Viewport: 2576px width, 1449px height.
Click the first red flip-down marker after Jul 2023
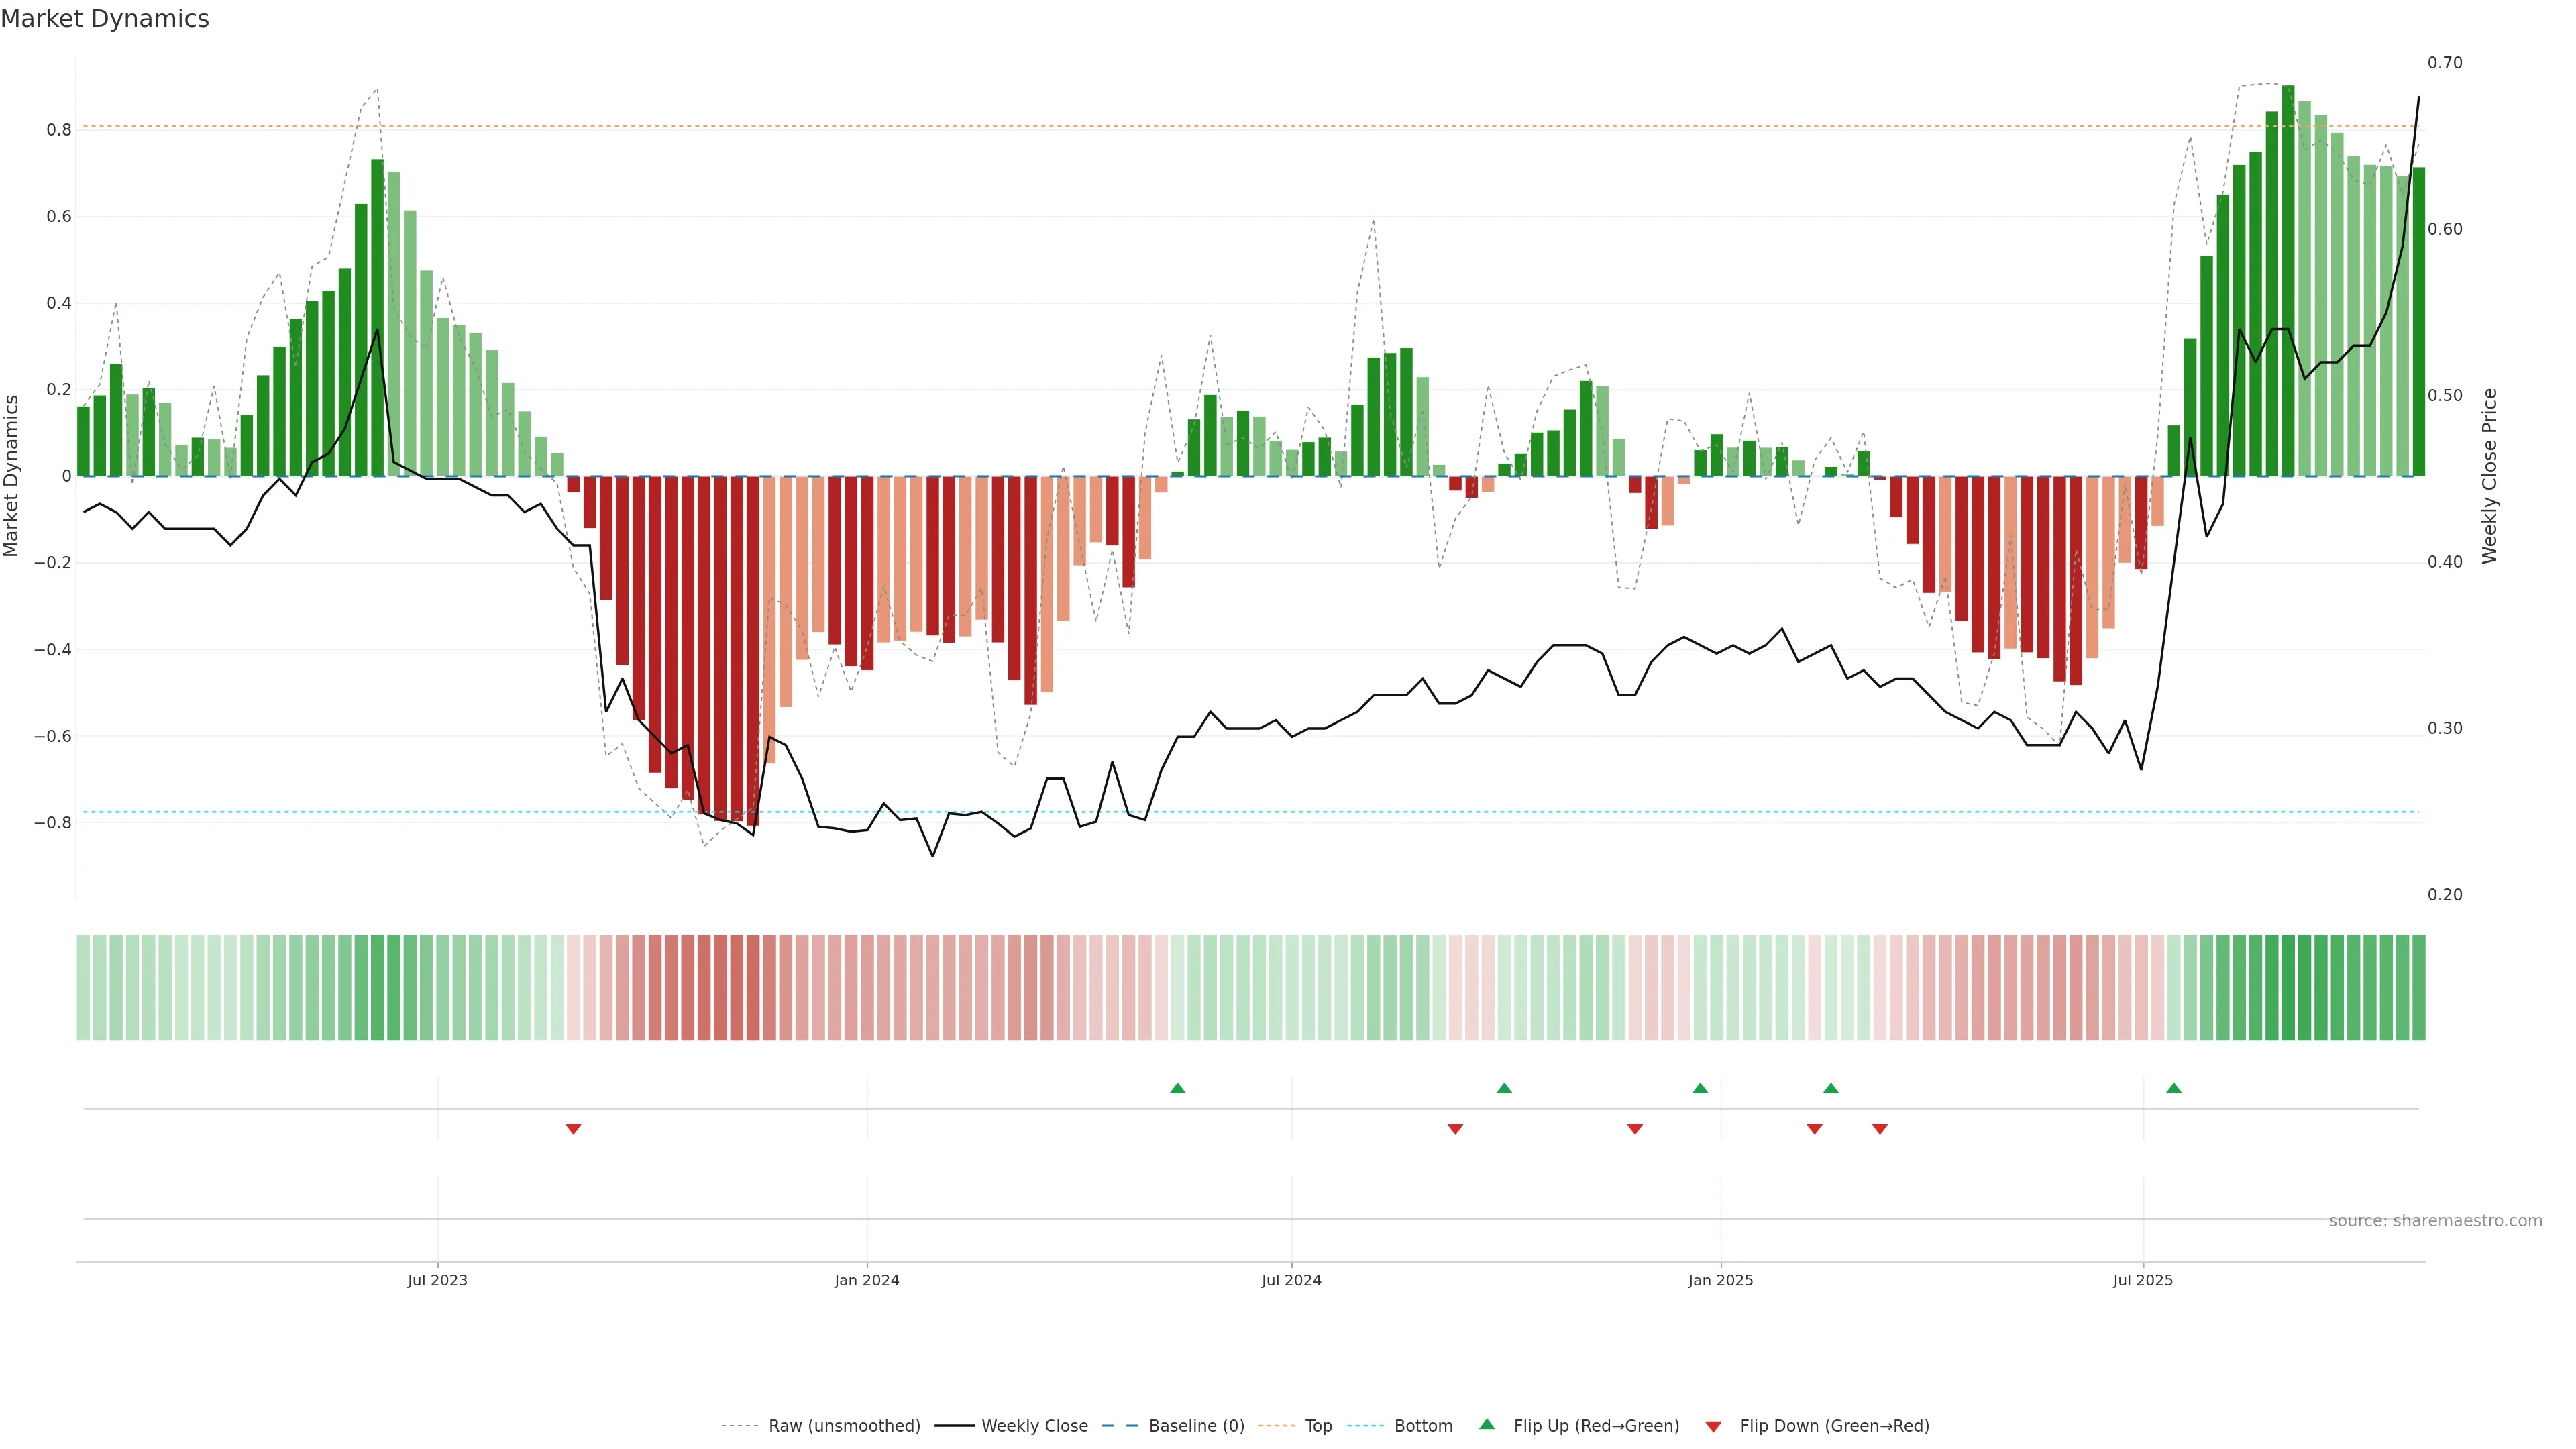click(573, 1129)
